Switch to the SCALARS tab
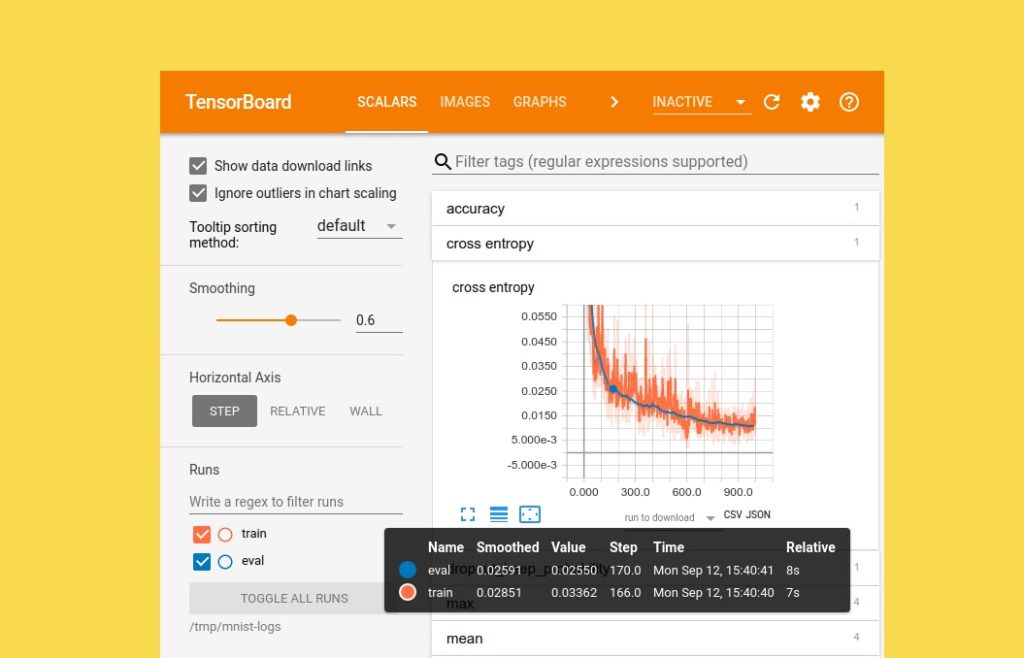The height and width of the screenshot is (658, 1024). pos(387,102)
